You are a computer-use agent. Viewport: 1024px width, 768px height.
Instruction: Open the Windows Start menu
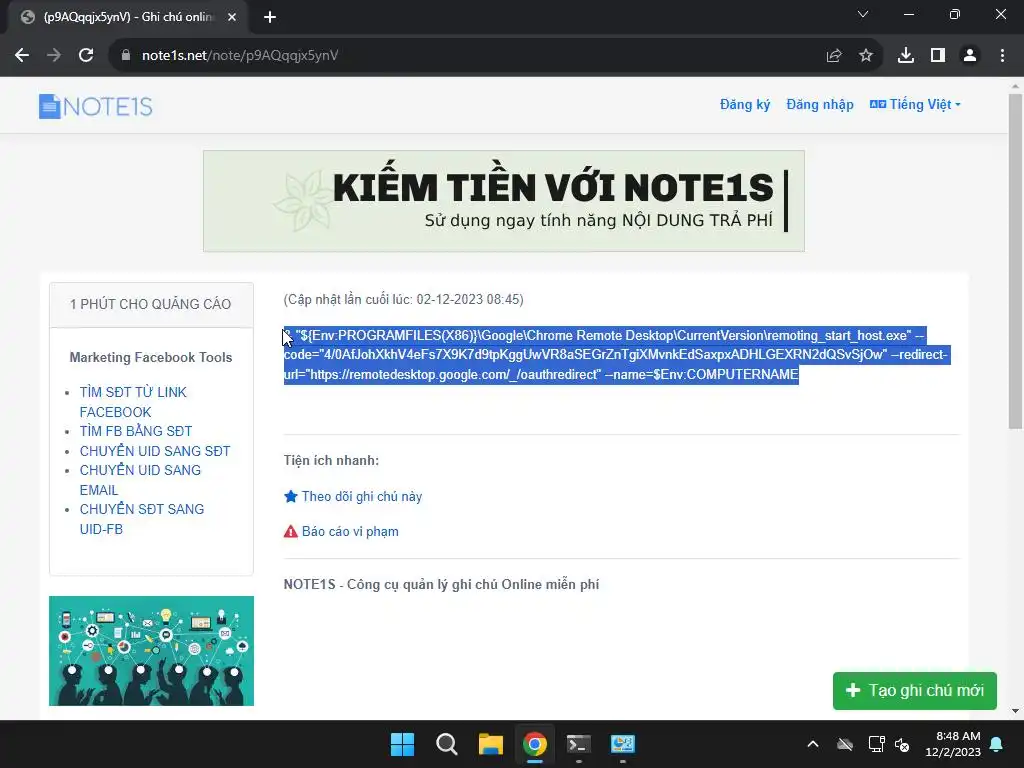402,744
